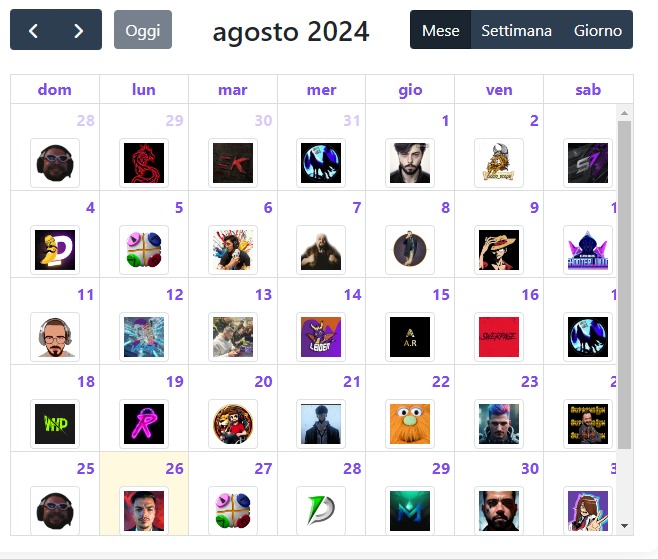Open the orange fuzzy monster avatar on 22
The width and height of the screenshot is (658, 559).
(x=410, y=424)
